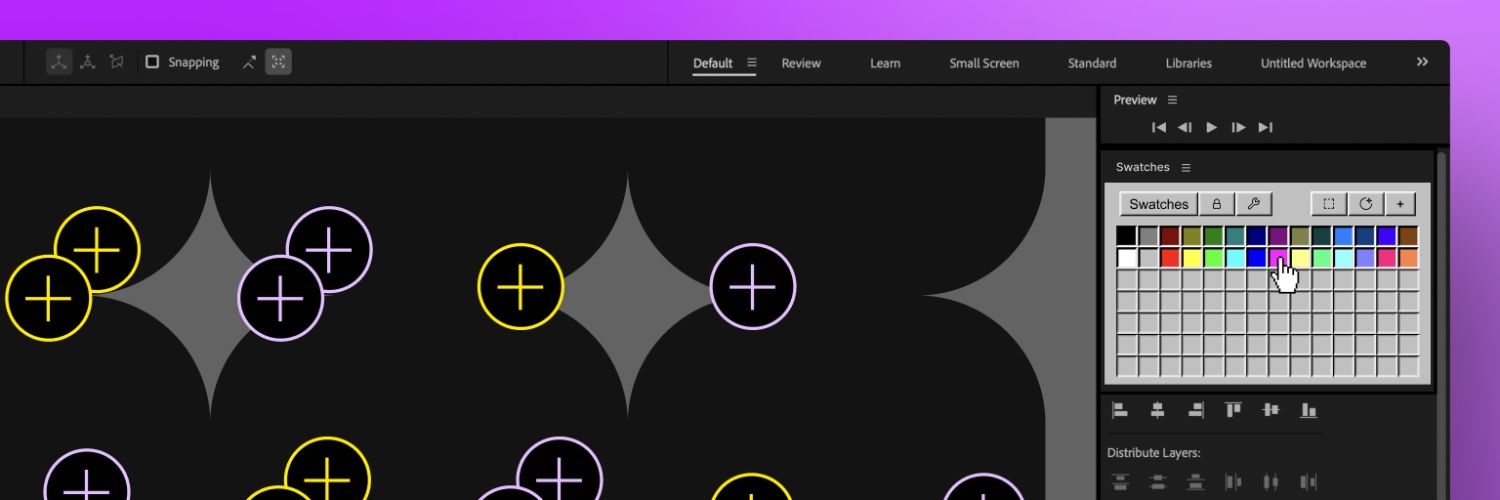Add a new swatch with plus button
This screenshot has height=500, width=1500.
[1400, 204]
